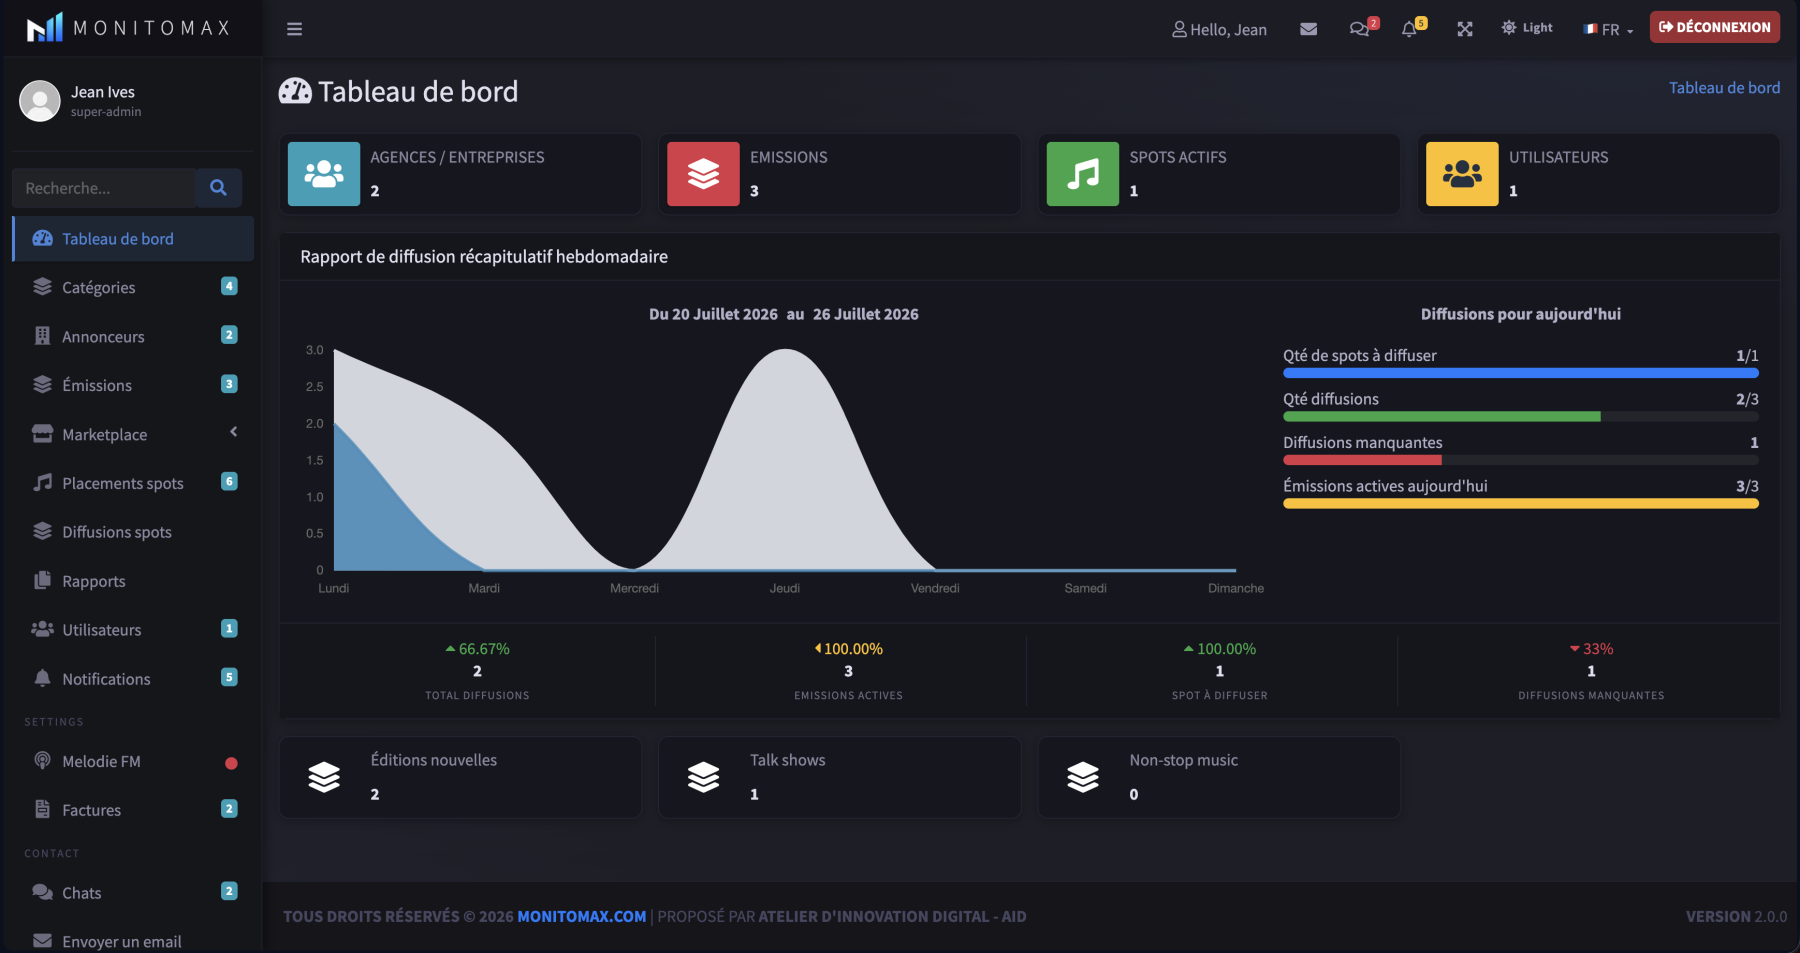This screenshot has width=1800, height=953.
Task: Click the Placements spots badge showing 6
Action: pyautogui.click(x=229, y=481)
